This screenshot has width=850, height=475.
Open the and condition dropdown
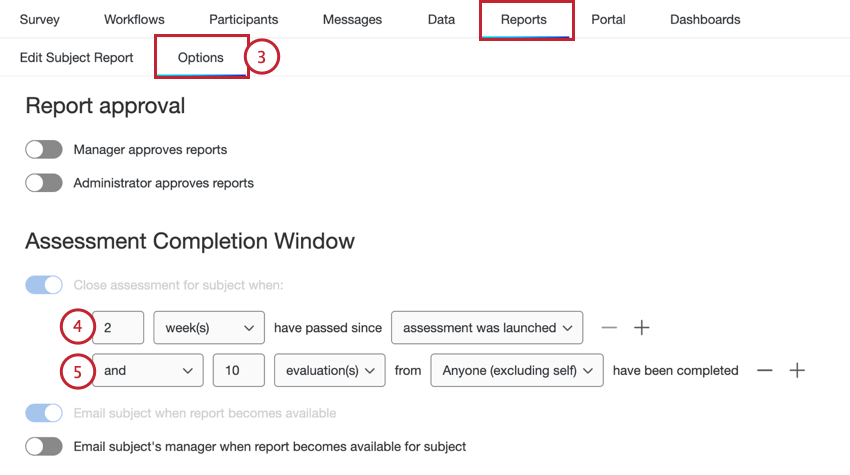tap(148, 370)
